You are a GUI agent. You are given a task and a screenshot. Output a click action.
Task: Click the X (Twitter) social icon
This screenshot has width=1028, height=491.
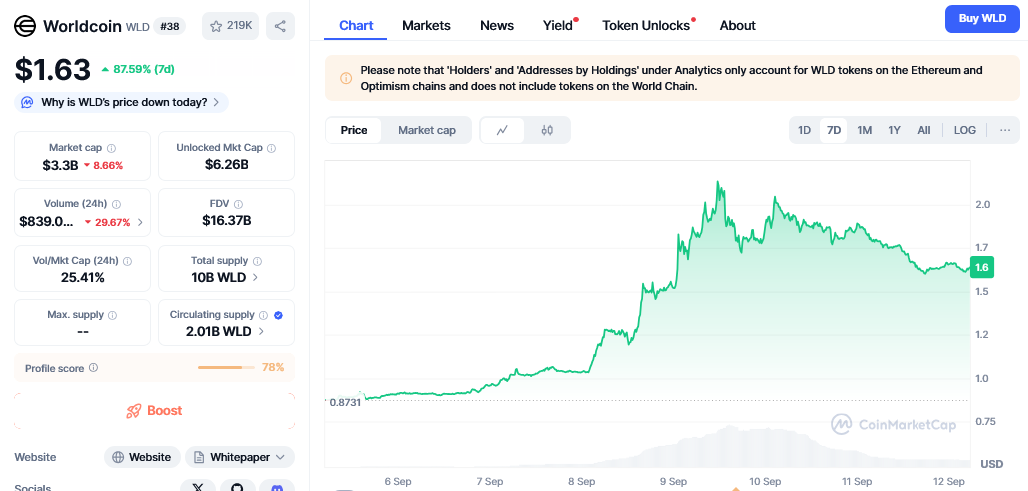[x=198, y=488]
